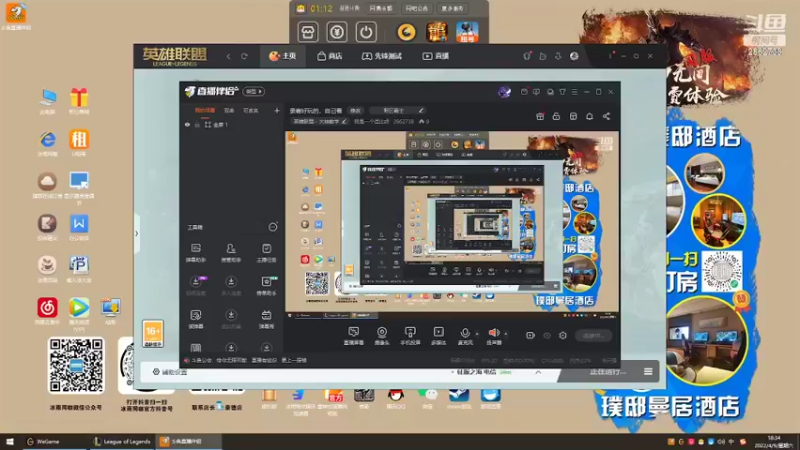Image resolution: width=800 pixels, height=450 pixels.
Task: Expand server selection chevron
Action: coord(538,372)
